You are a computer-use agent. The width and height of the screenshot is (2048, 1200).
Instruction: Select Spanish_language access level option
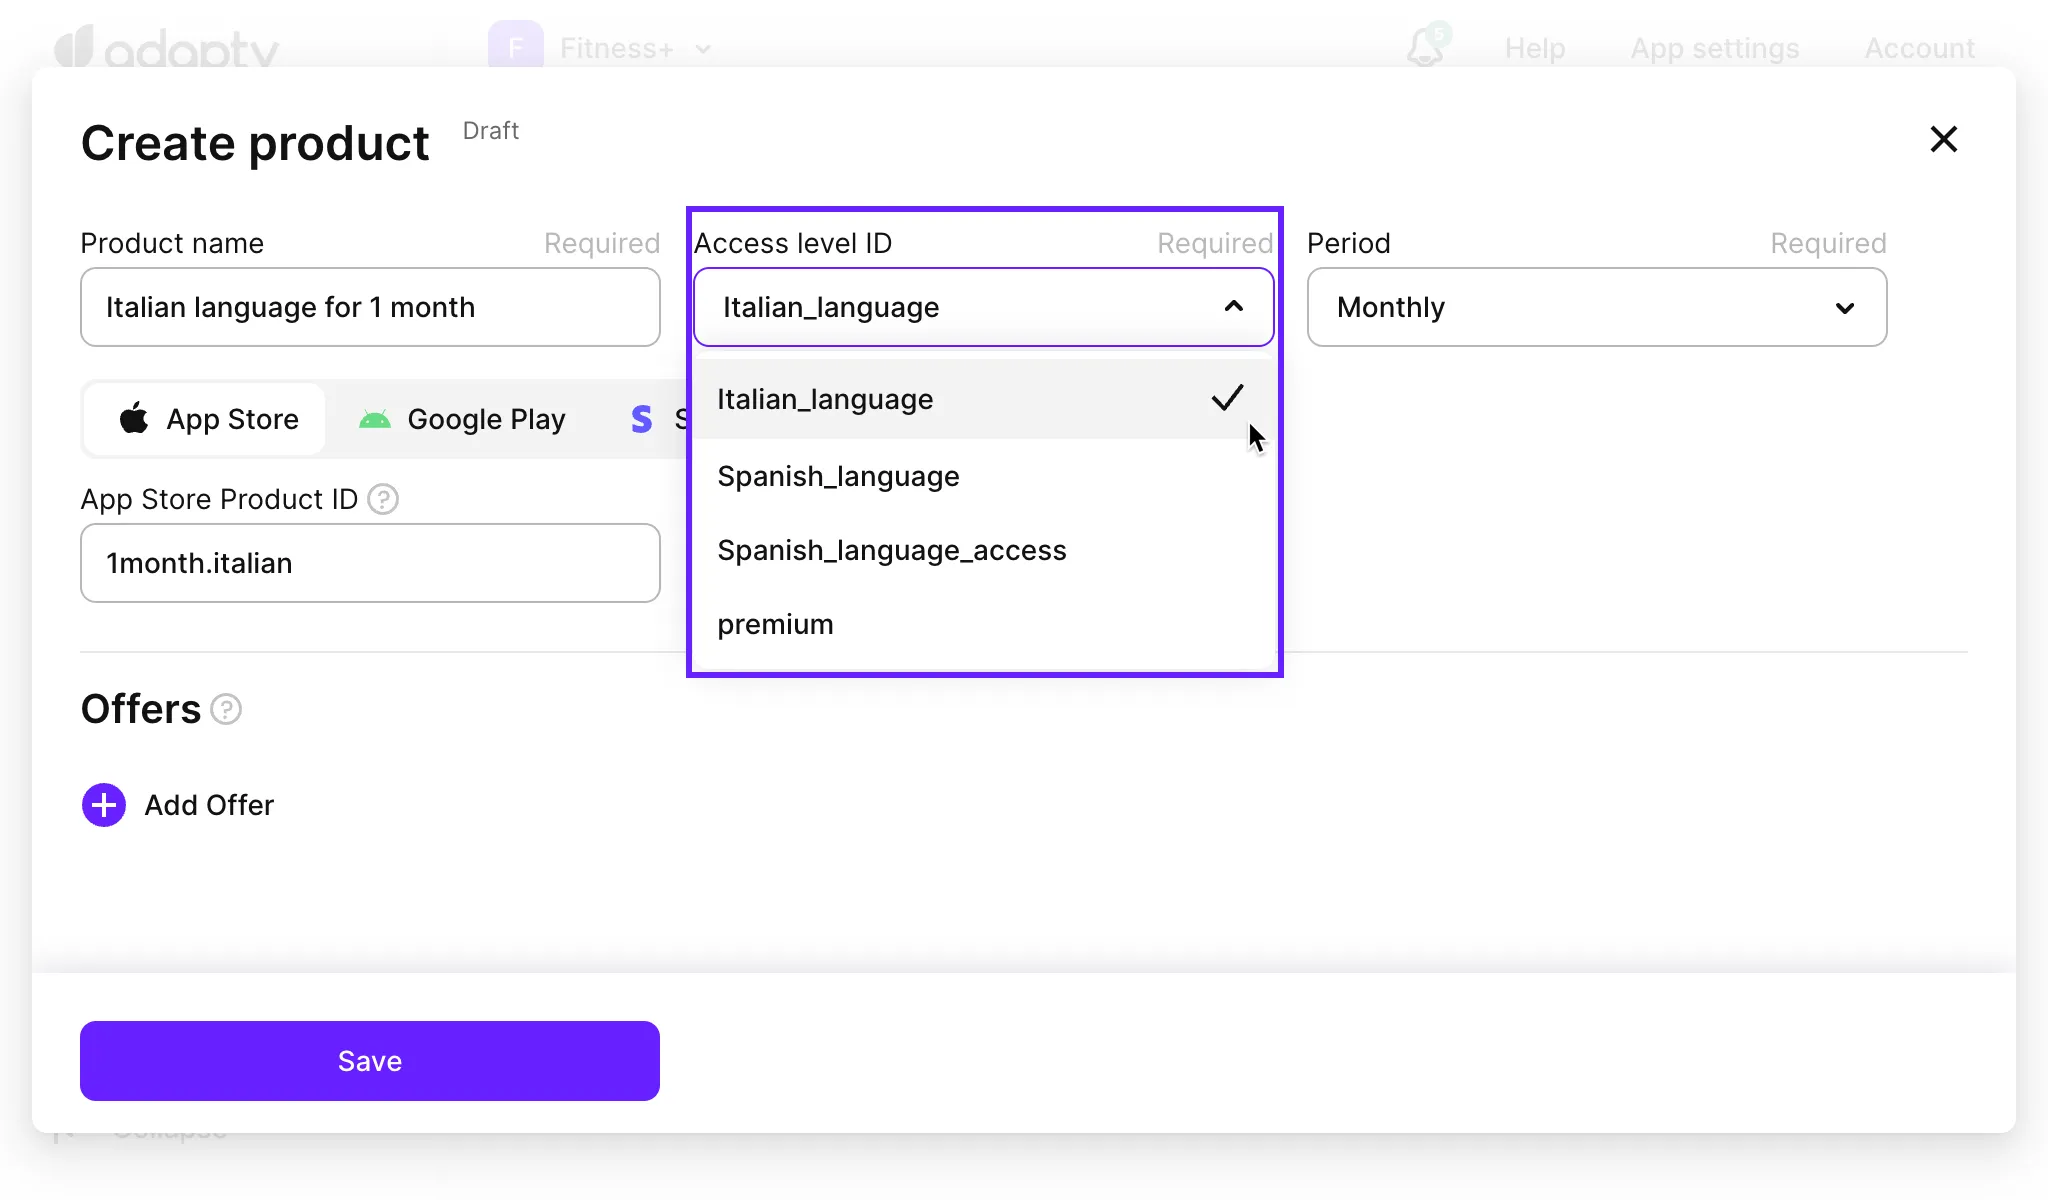838,476
